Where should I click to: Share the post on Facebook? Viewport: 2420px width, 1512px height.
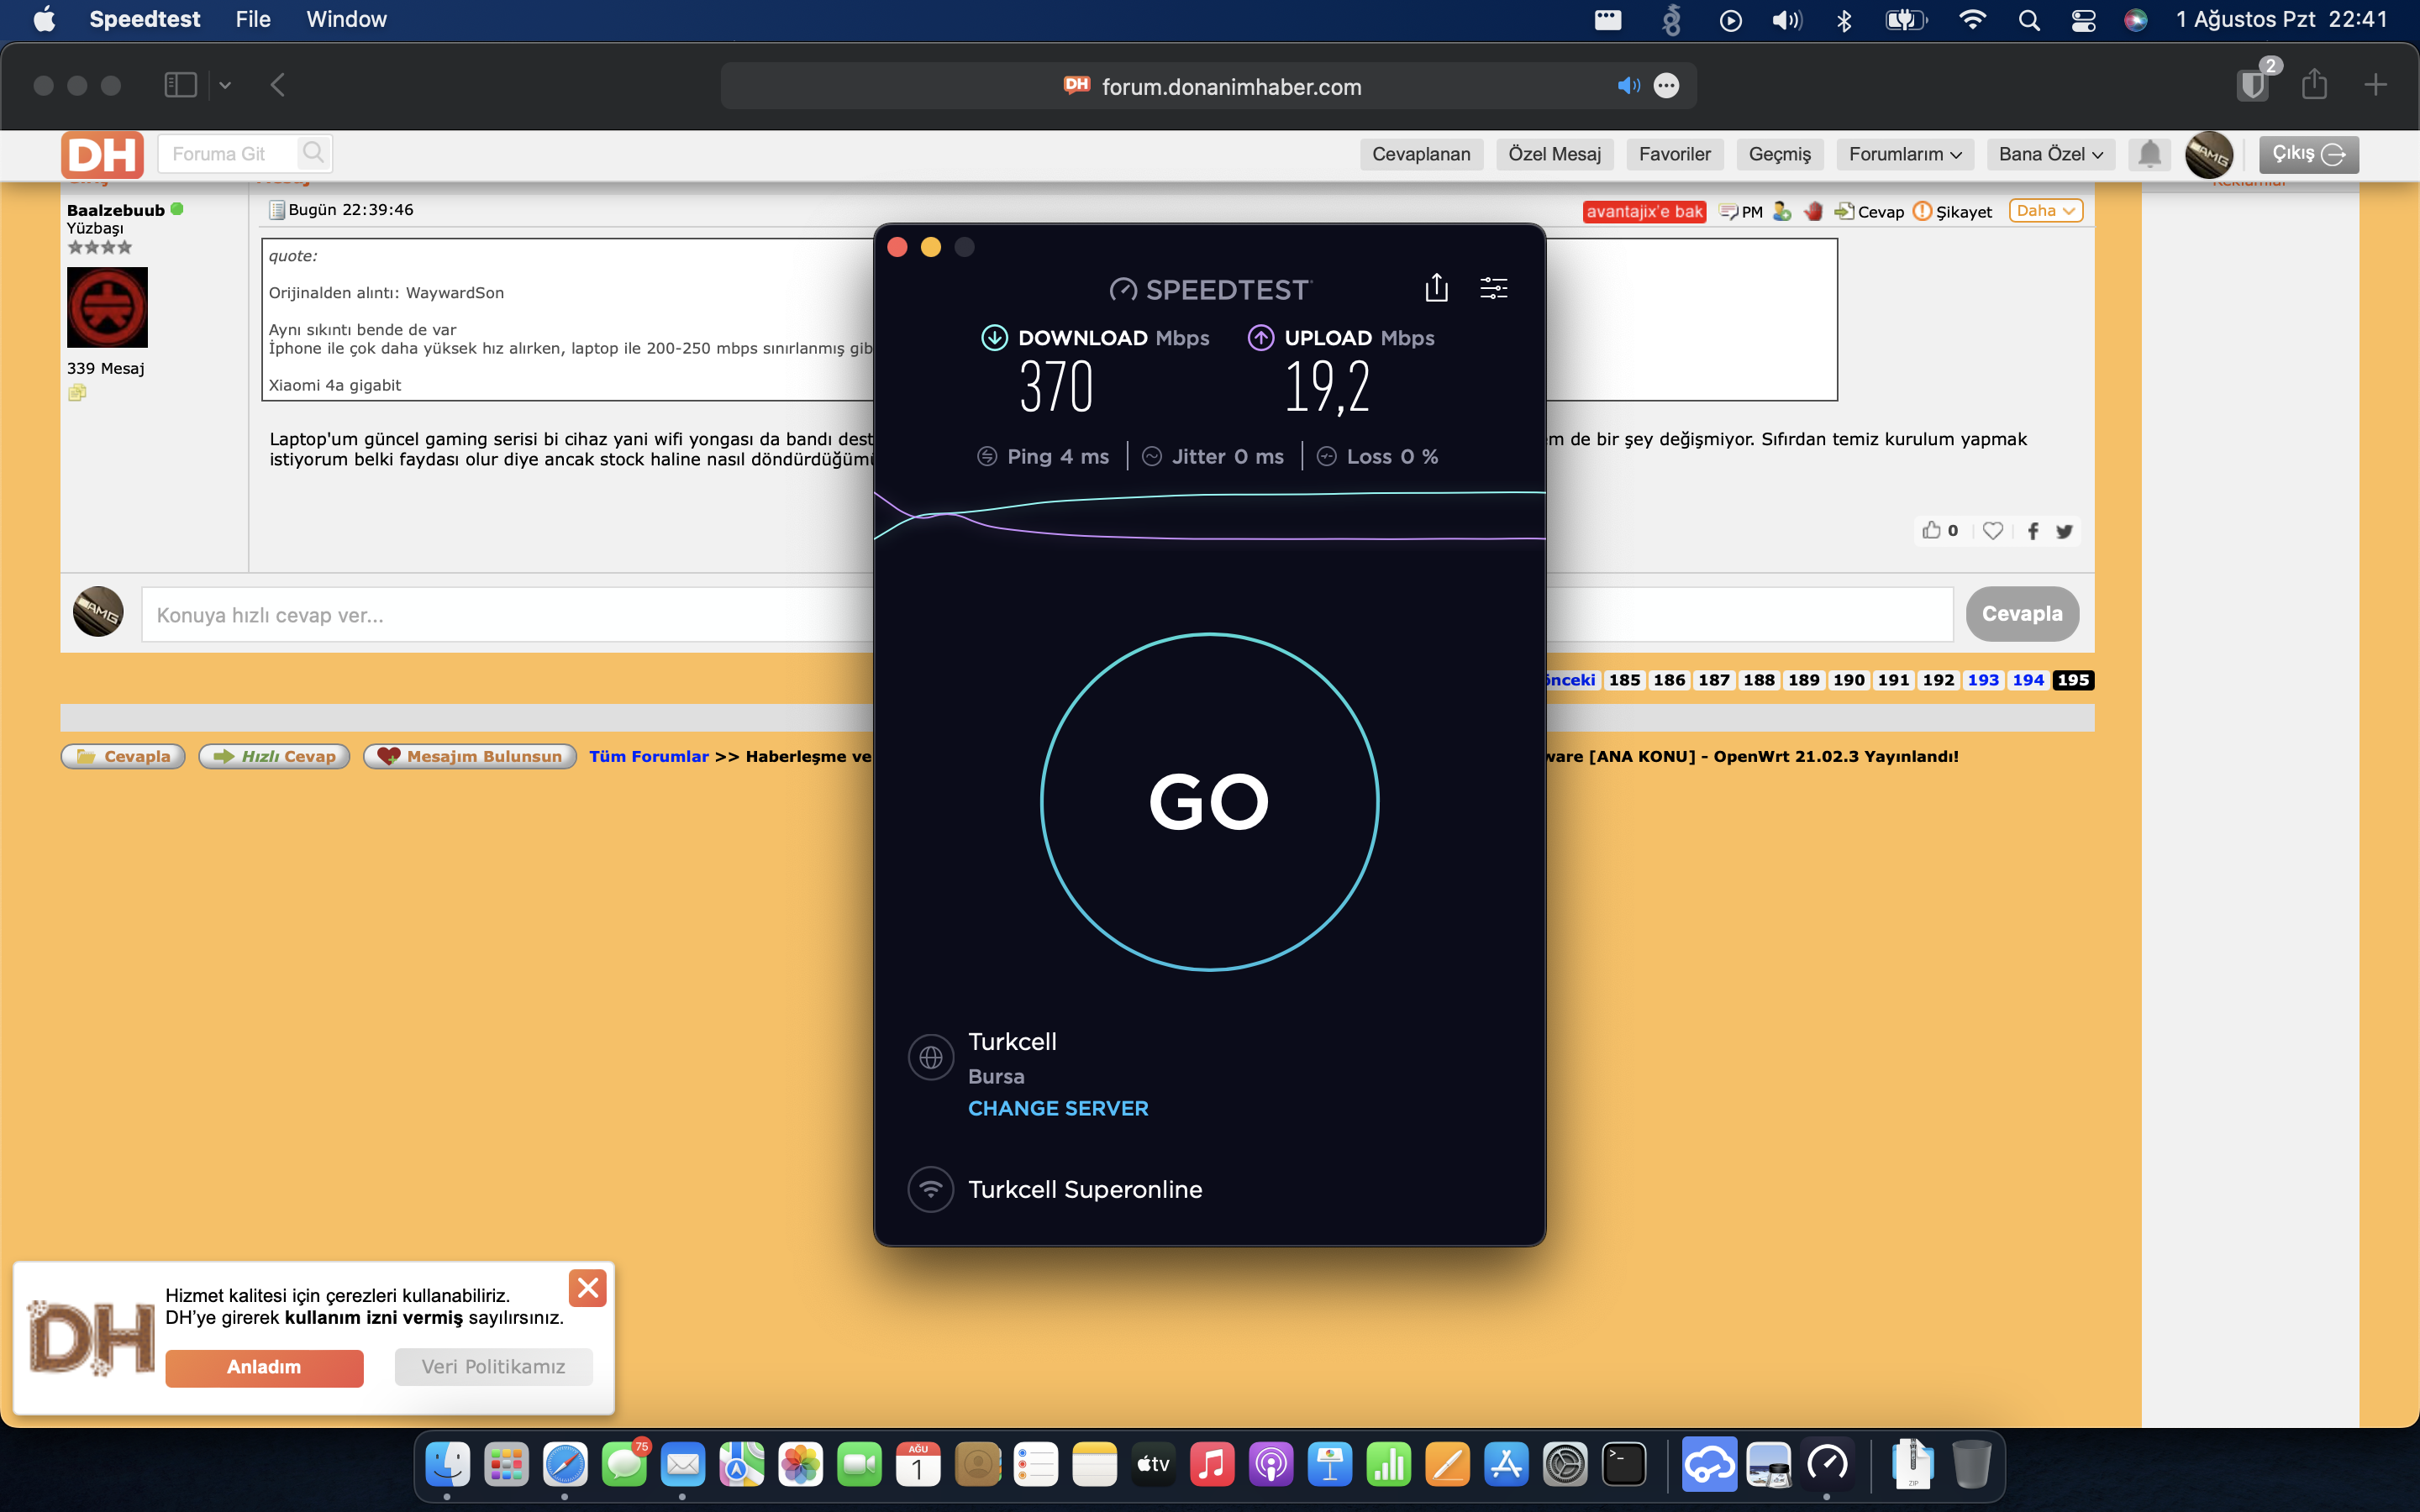2033,531
